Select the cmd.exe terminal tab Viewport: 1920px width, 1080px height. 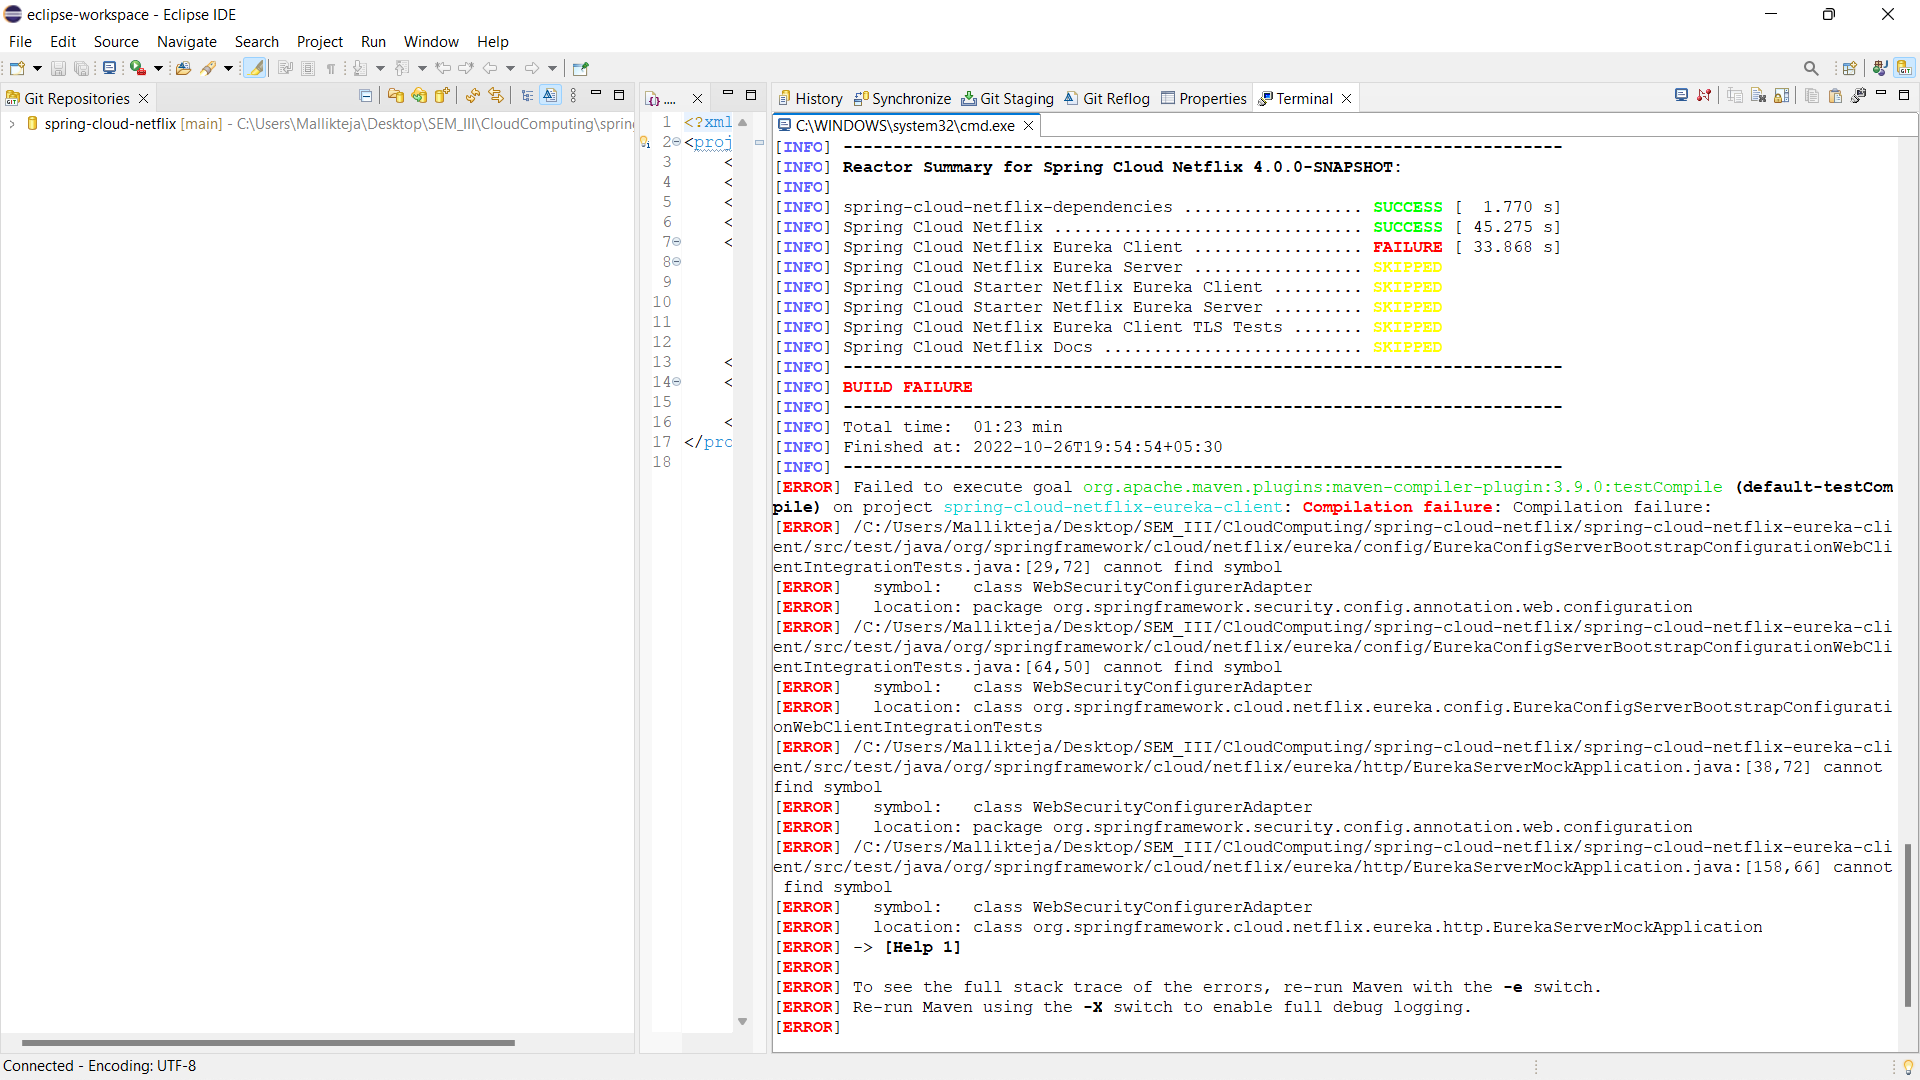point(904,126)
